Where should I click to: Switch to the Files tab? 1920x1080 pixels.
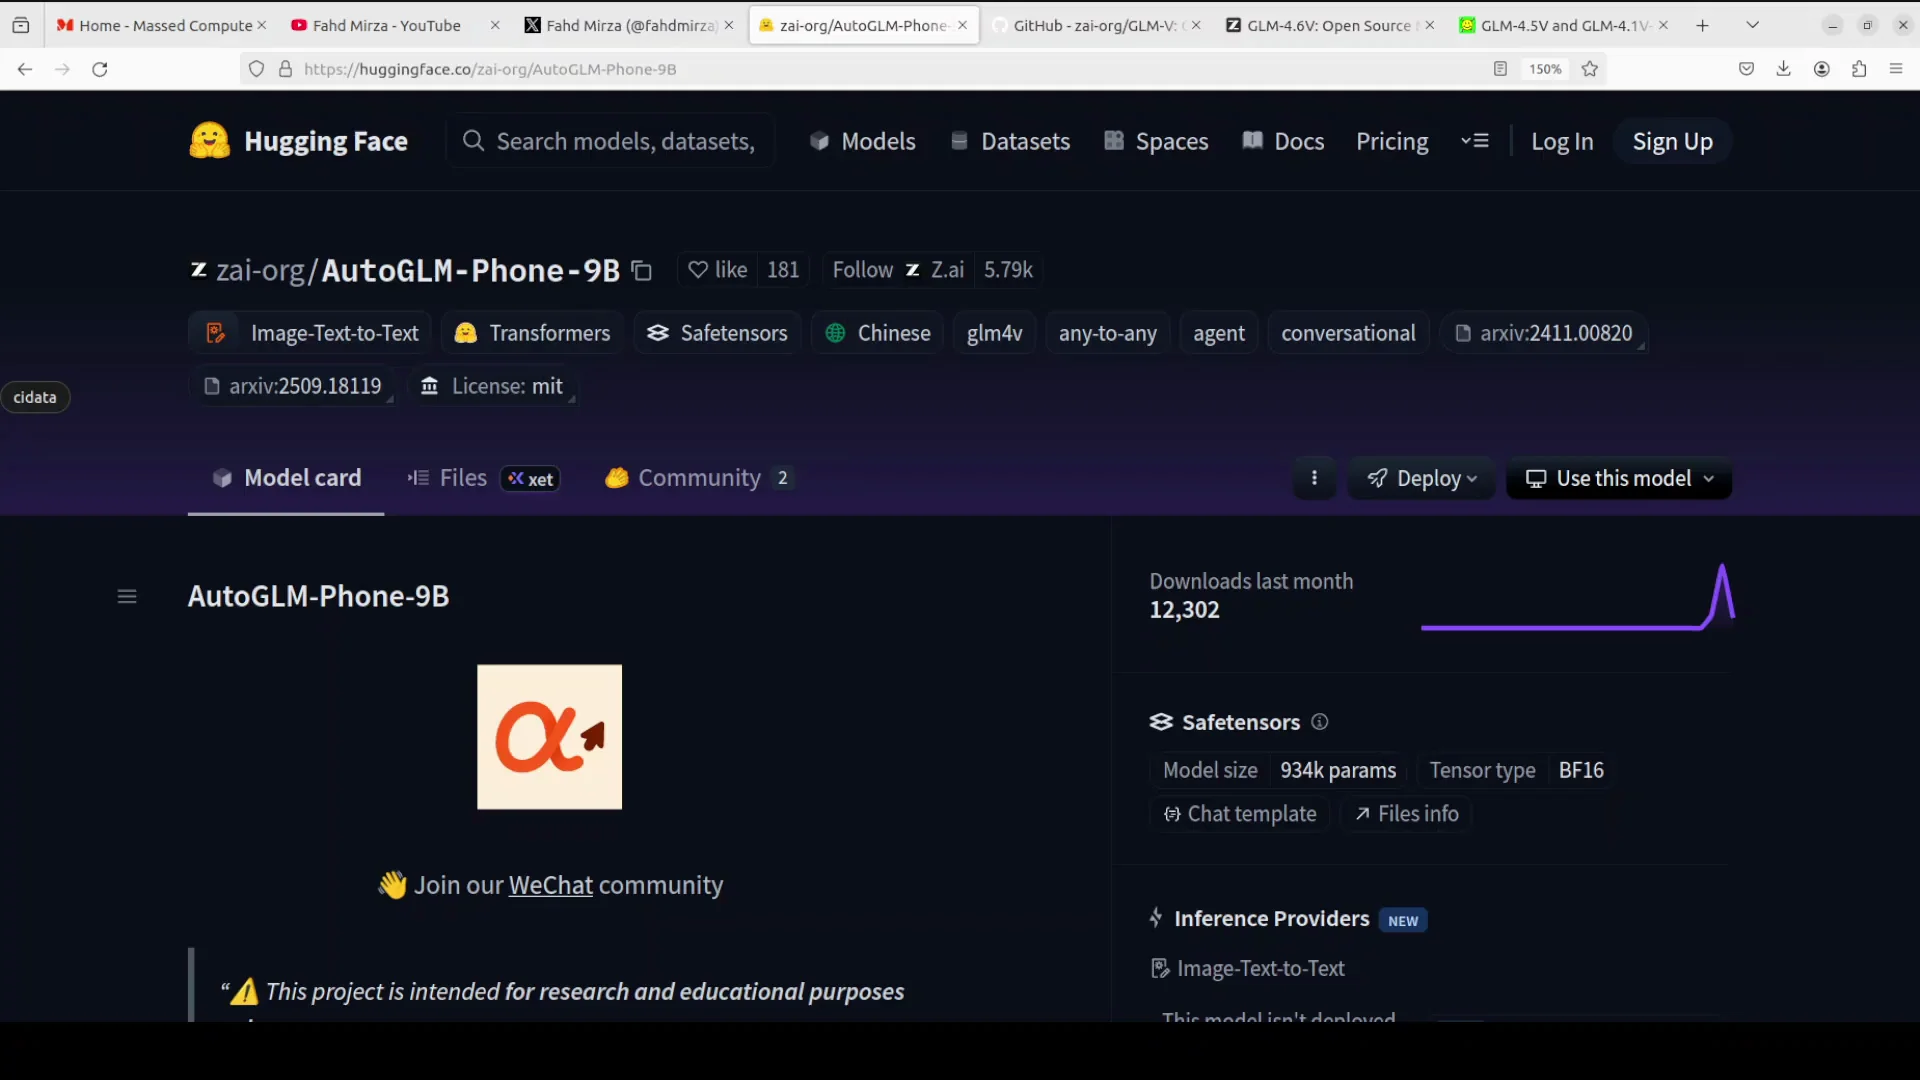click(461, 478)
